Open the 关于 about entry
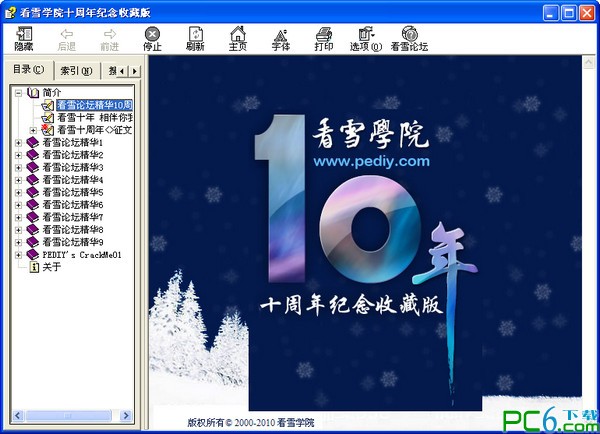Screen dimensions: 600x434 tap(52, 267)
